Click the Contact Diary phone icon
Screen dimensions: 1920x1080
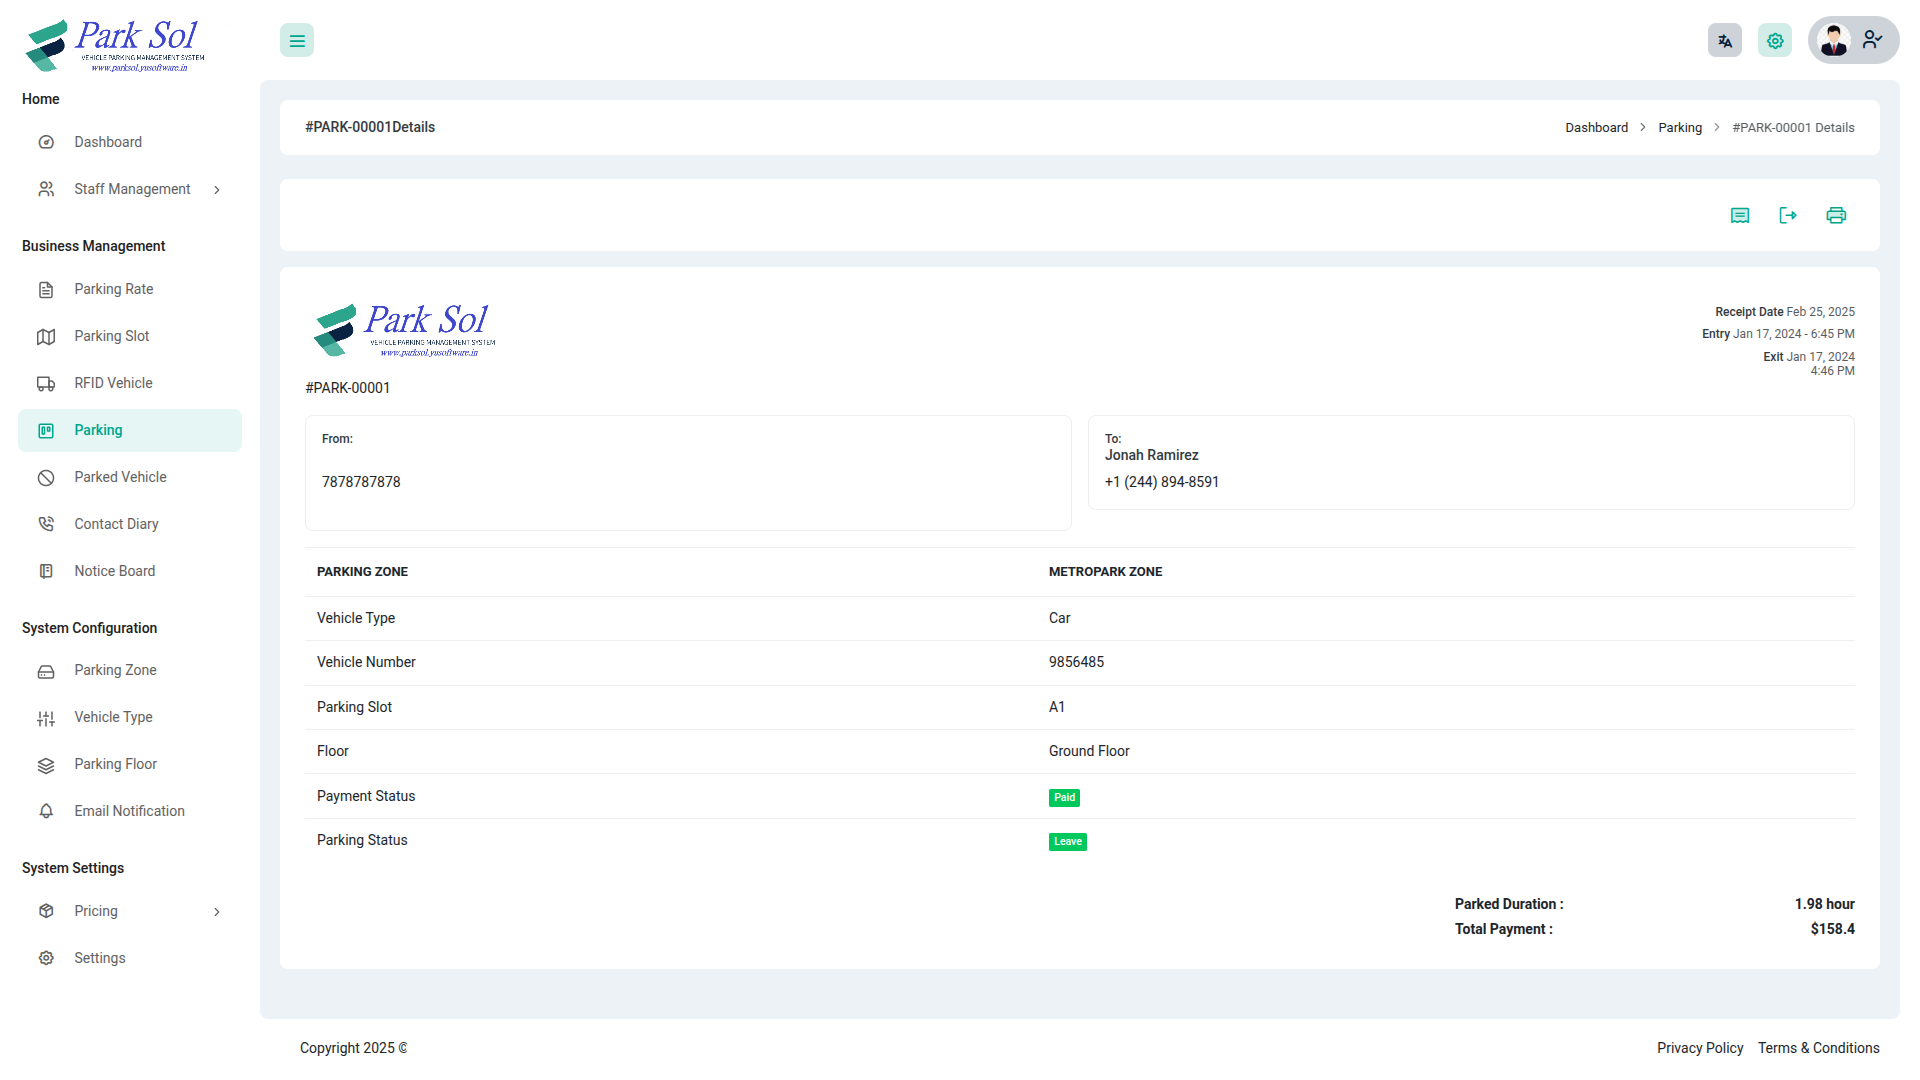click(x=46, y=524)
